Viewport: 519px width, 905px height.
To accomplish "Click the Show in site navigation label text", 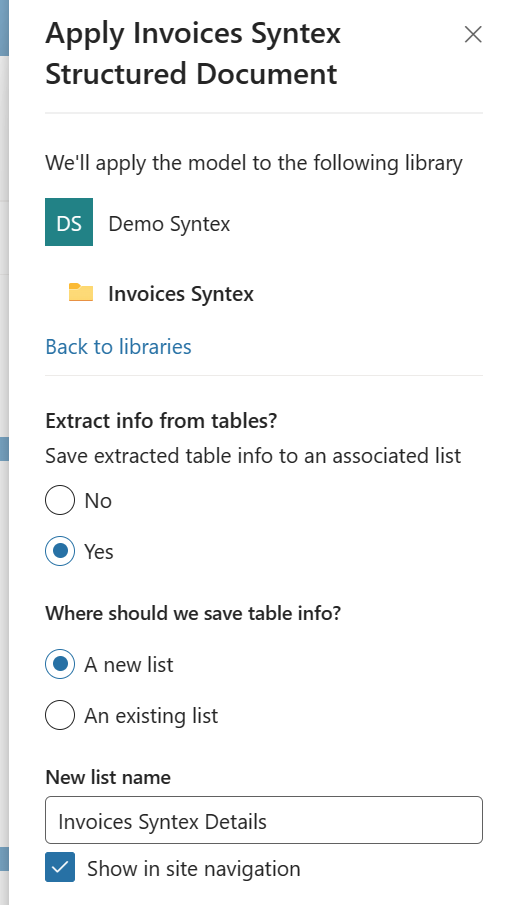I will [193, 868].
